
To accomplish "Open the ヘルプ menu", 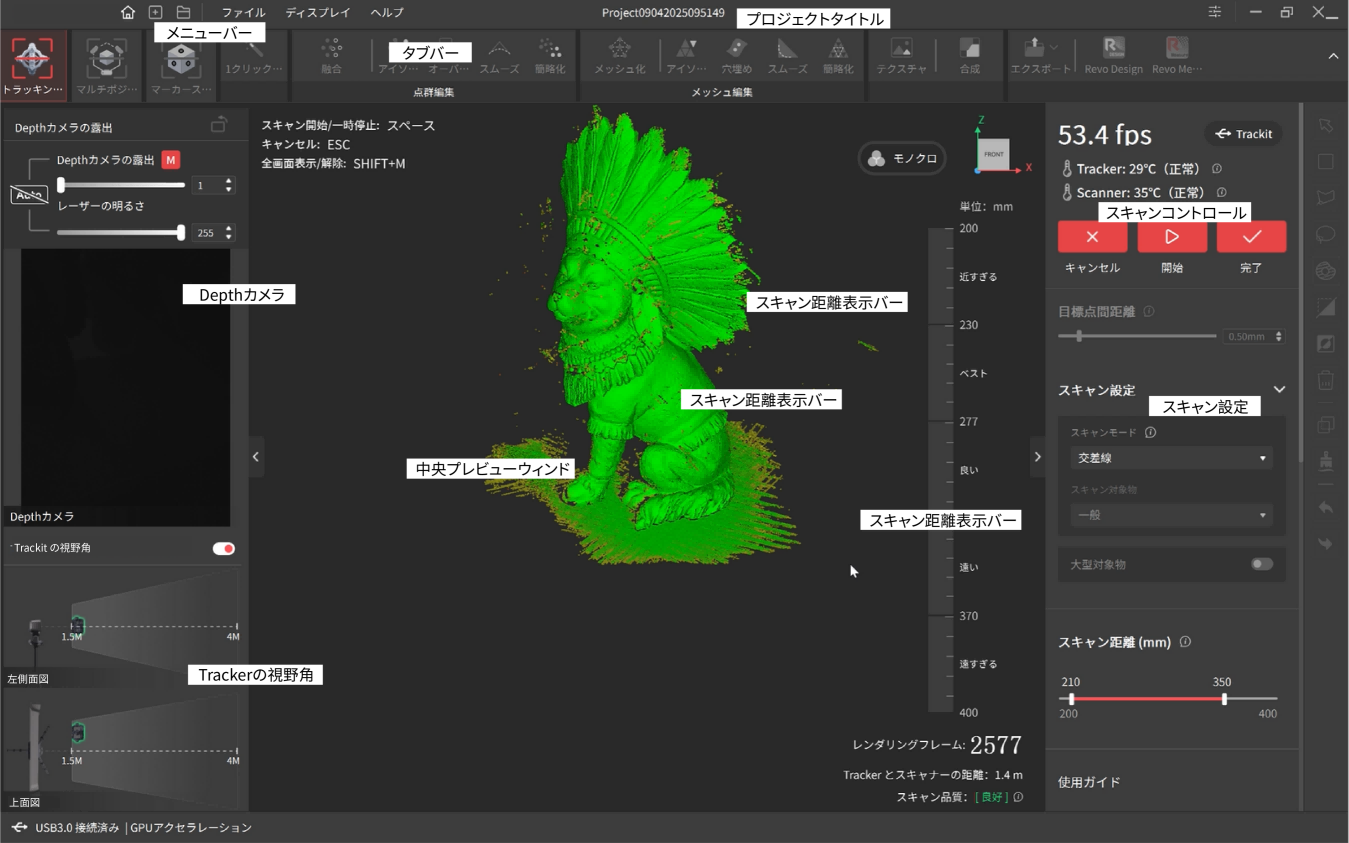I will [x=387, y=13].
